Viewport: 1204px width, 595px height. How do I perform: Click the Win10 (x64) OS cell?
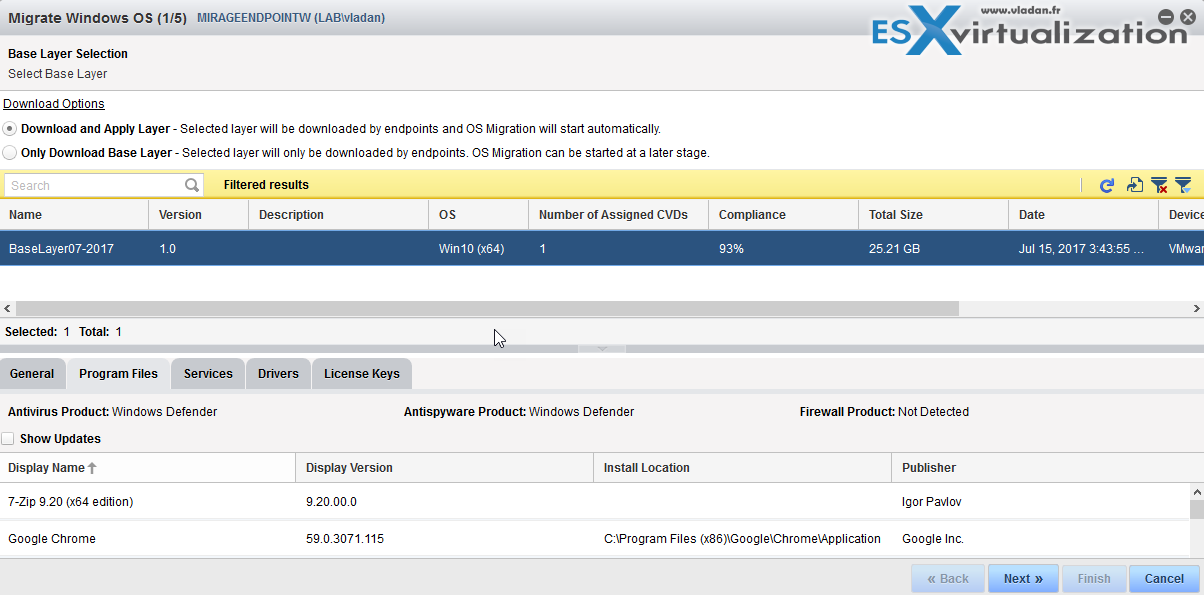pos(471,249)
